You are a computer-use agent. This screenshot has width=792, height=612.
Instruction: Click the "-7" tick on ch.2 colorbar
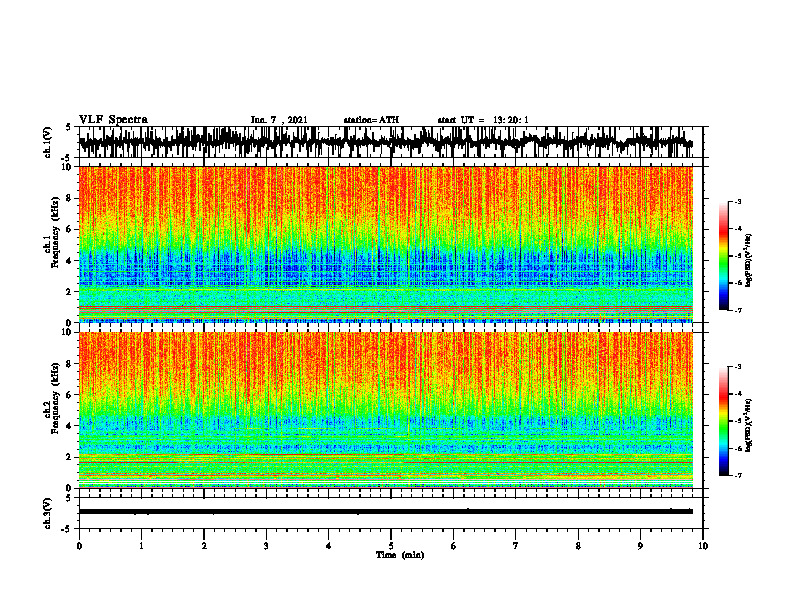click(x=738, y=475)
